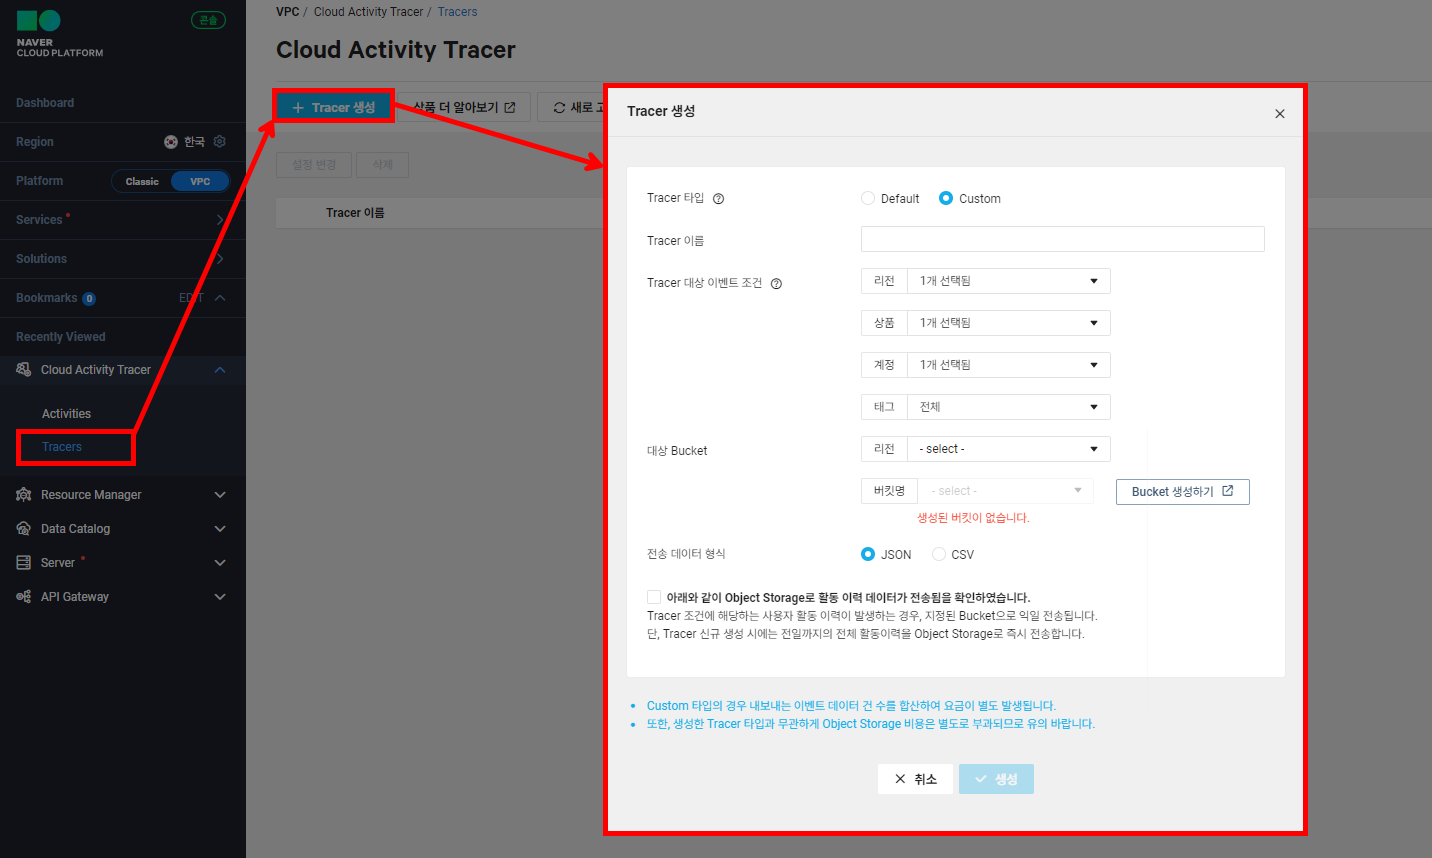Click the Resource Manager sidebar icon

(24, 495)
